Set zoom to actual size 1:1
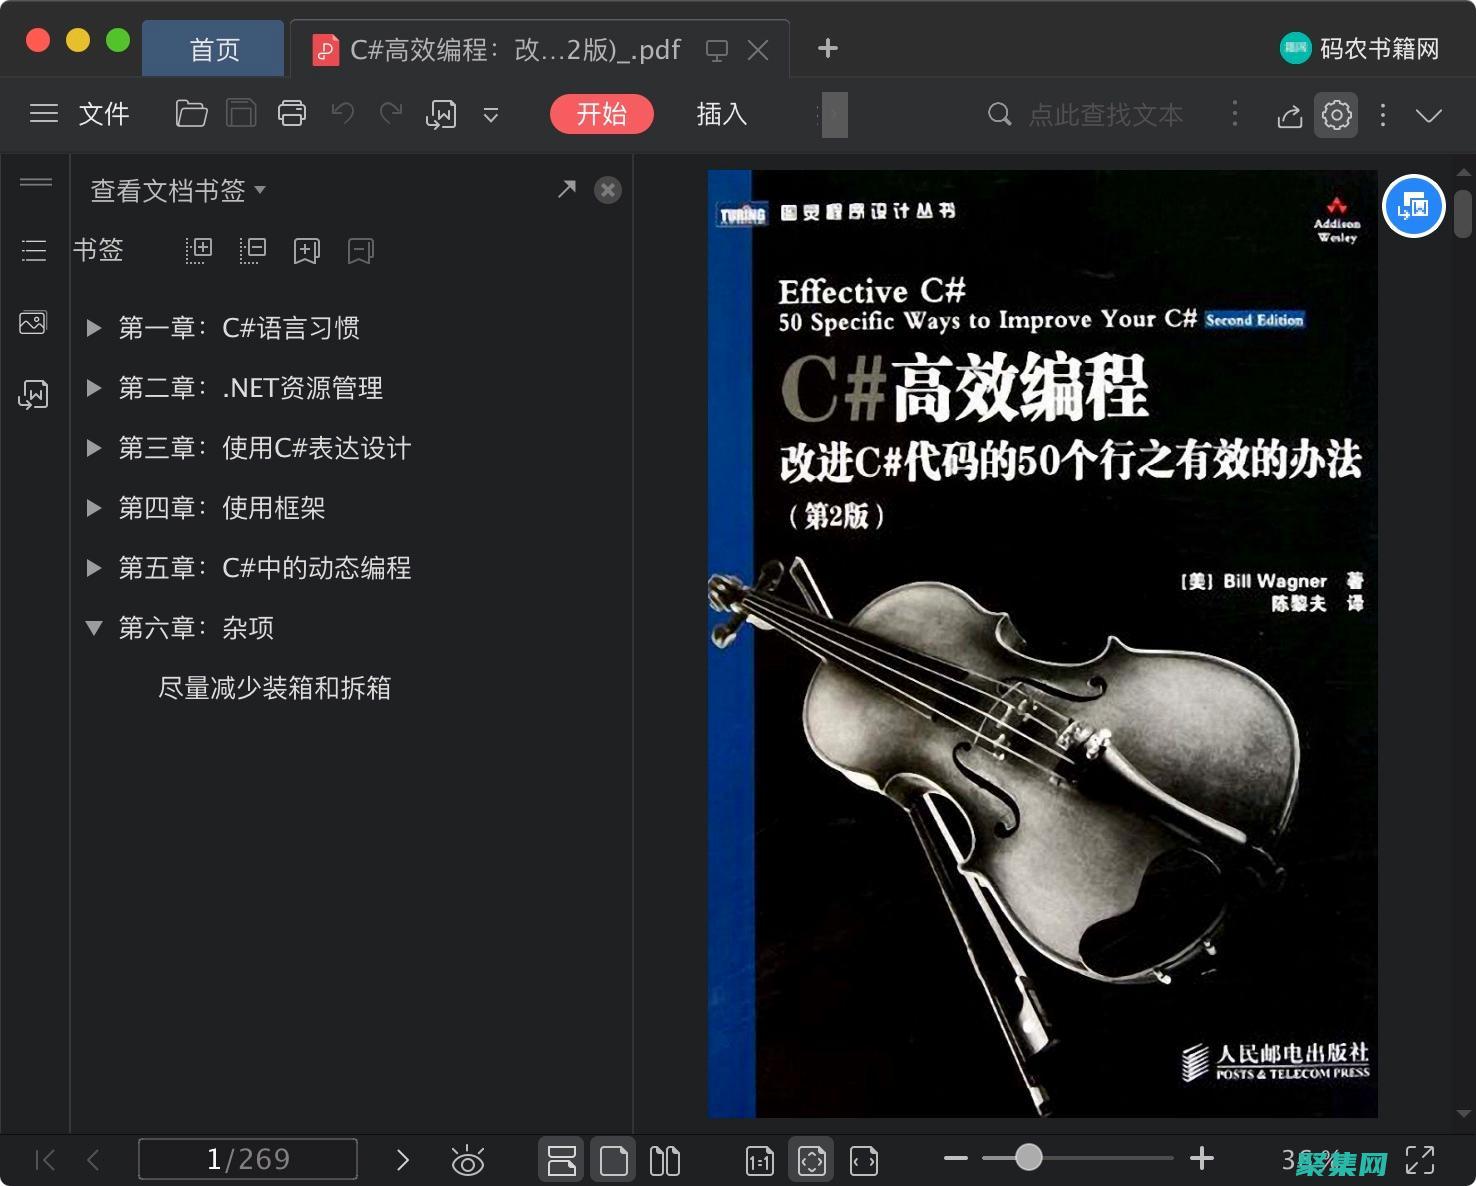Image resolution: width=1476 pixels, height=1186 pixels. click(x=759, y=1159)
